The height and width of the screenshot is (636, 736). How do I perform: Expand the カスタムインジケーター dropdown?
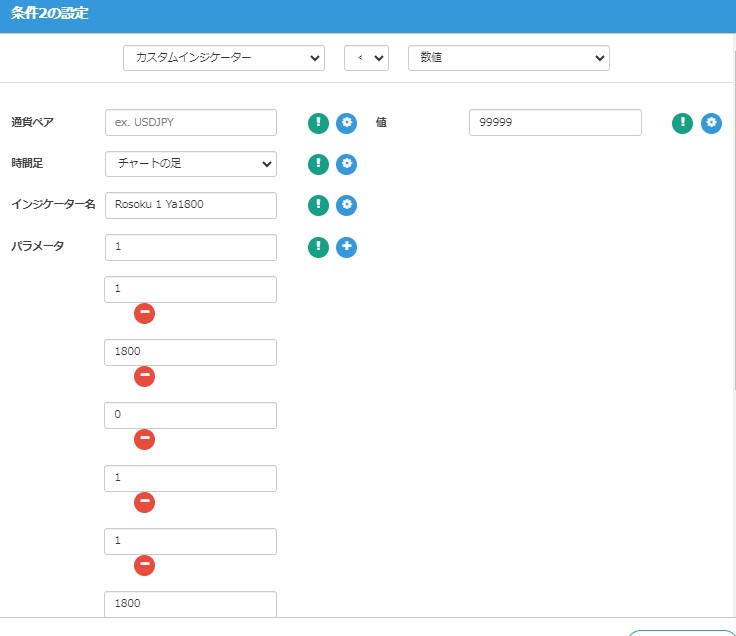[223, 58]
